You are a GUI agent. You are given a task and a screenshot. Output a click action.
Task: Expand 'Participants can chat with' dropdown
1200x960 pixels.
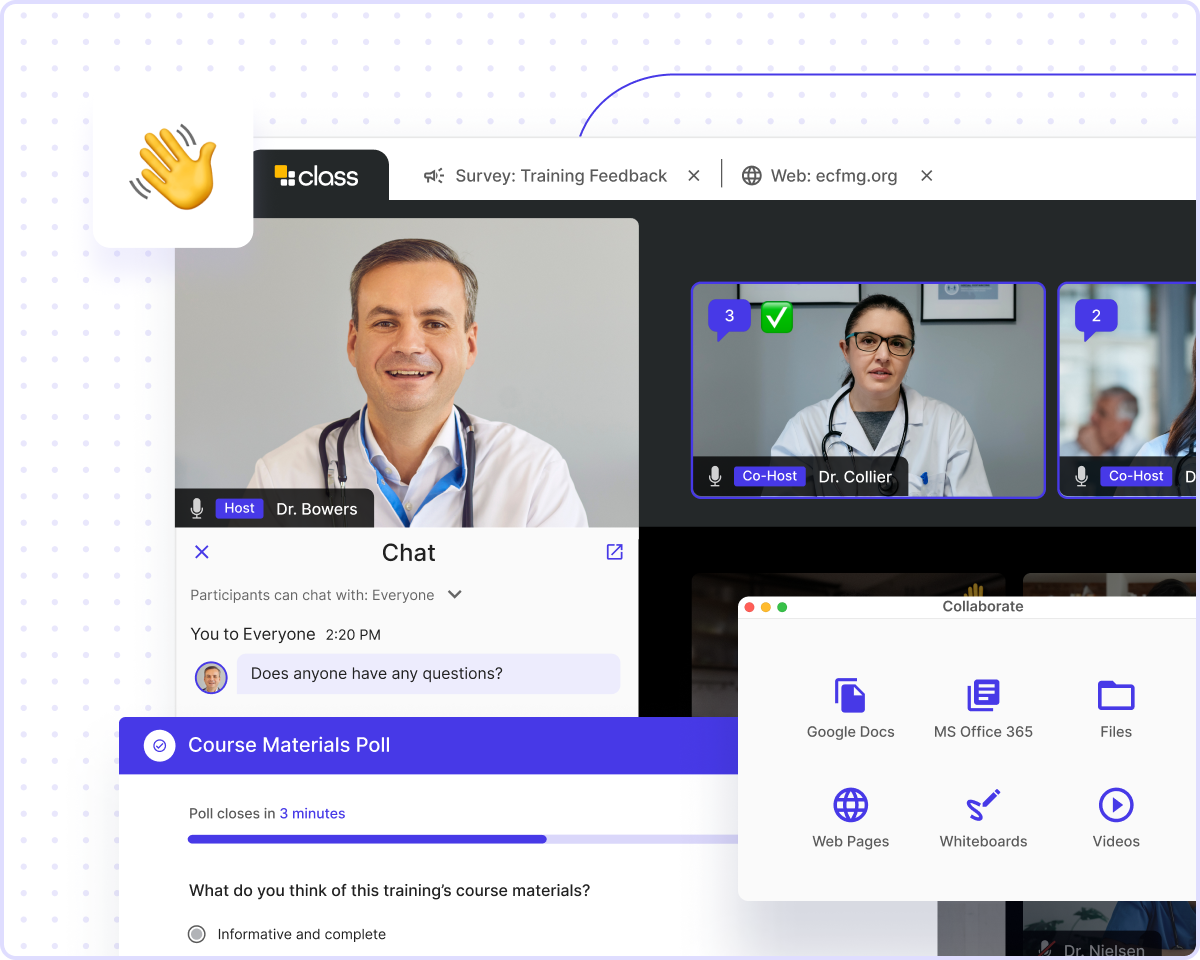454,595
